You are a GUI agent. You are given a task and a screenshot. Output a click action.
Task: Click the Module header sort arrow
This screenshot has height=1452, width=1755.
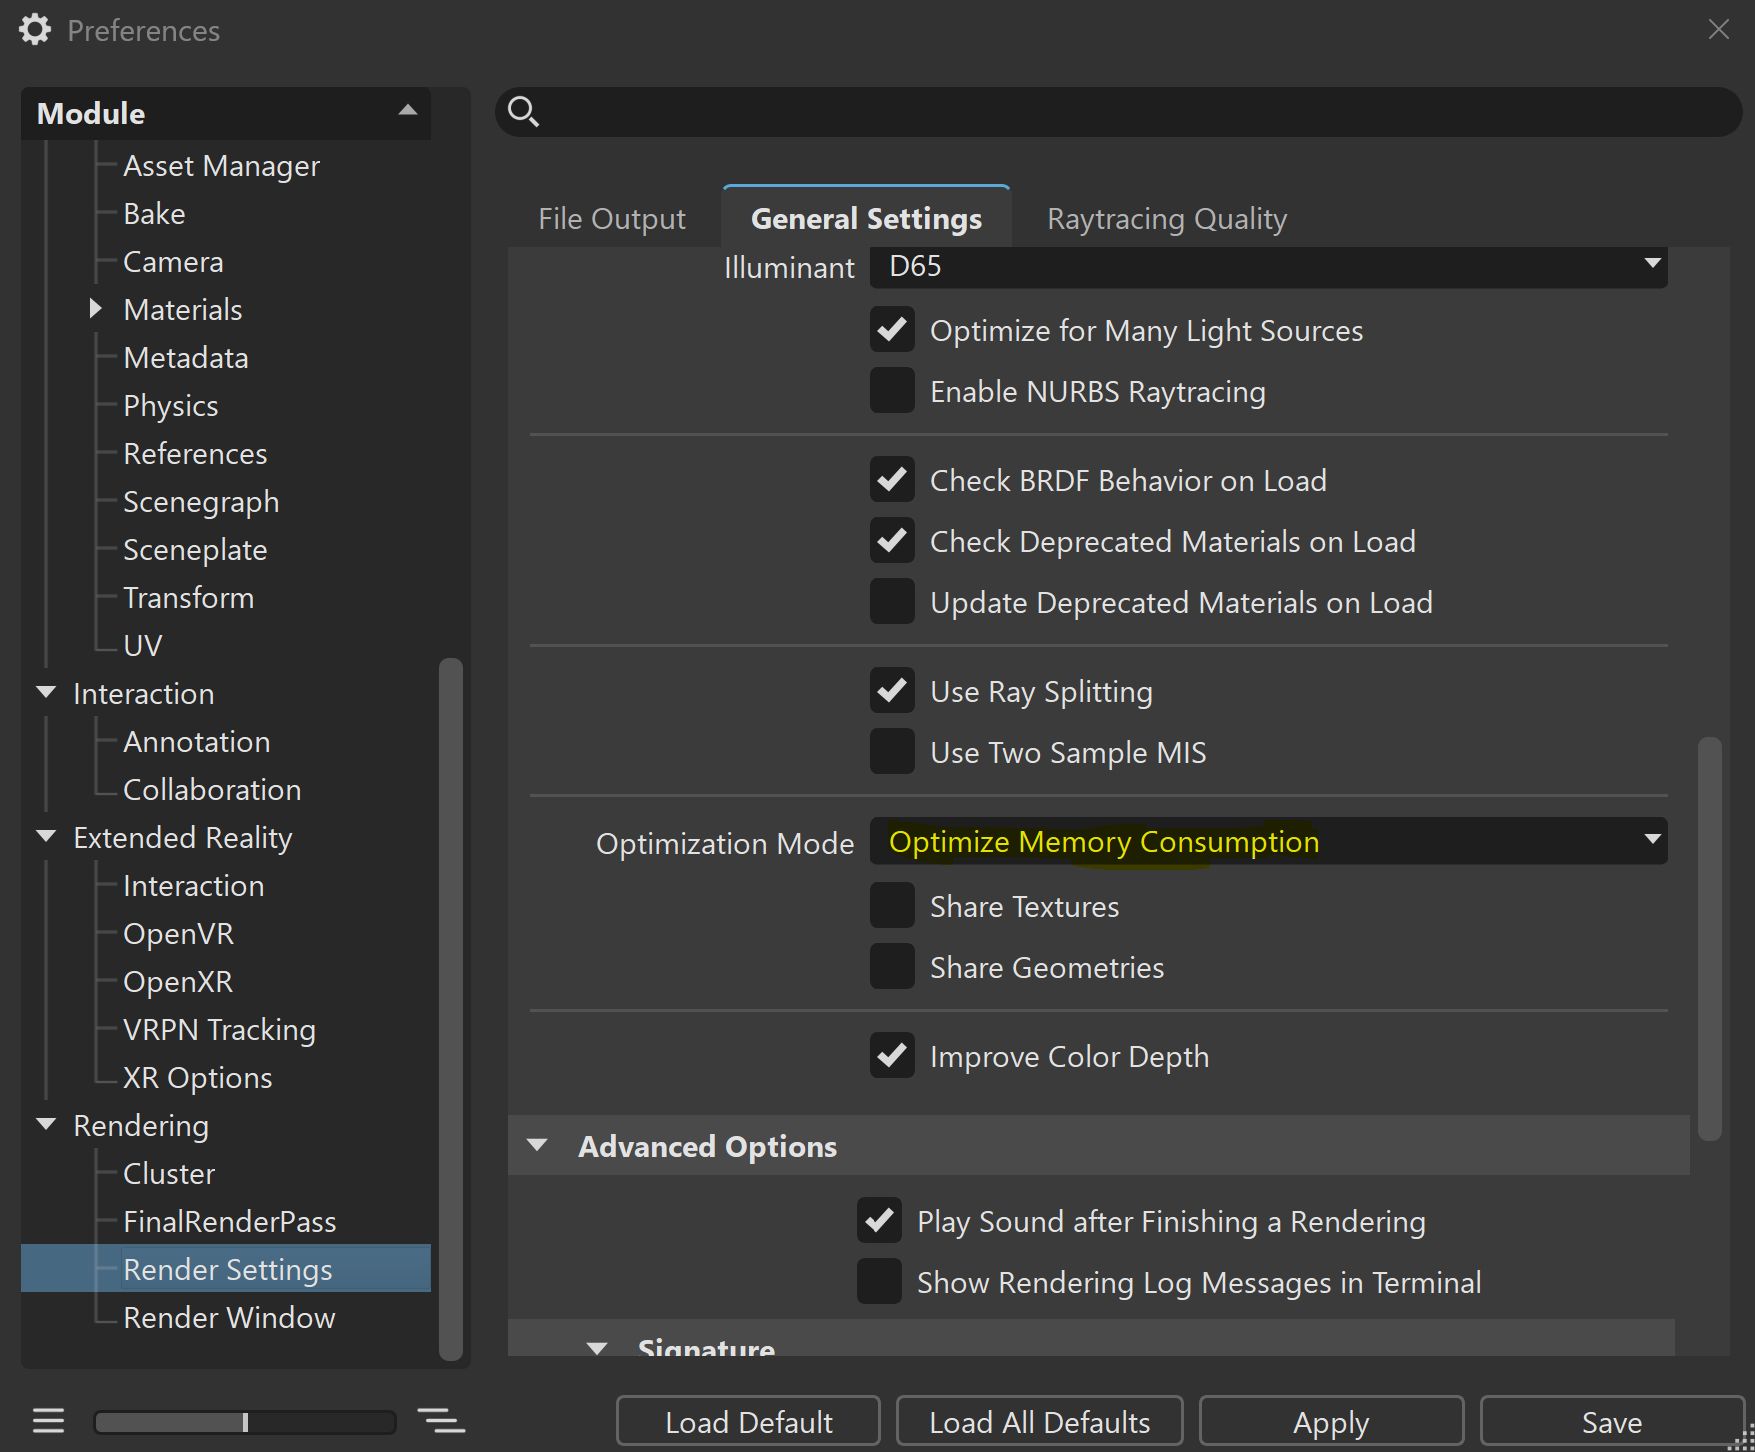pyautogui.click(x=408, y=111)
